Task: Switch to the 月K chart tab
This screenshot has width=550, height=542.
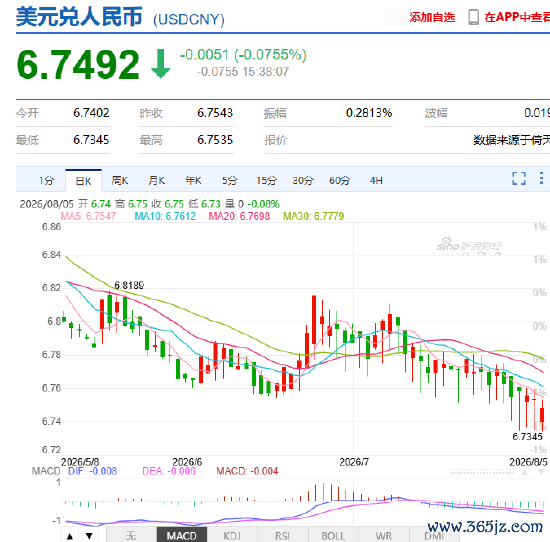Action: pyautogui.click(x=156, y=181)
